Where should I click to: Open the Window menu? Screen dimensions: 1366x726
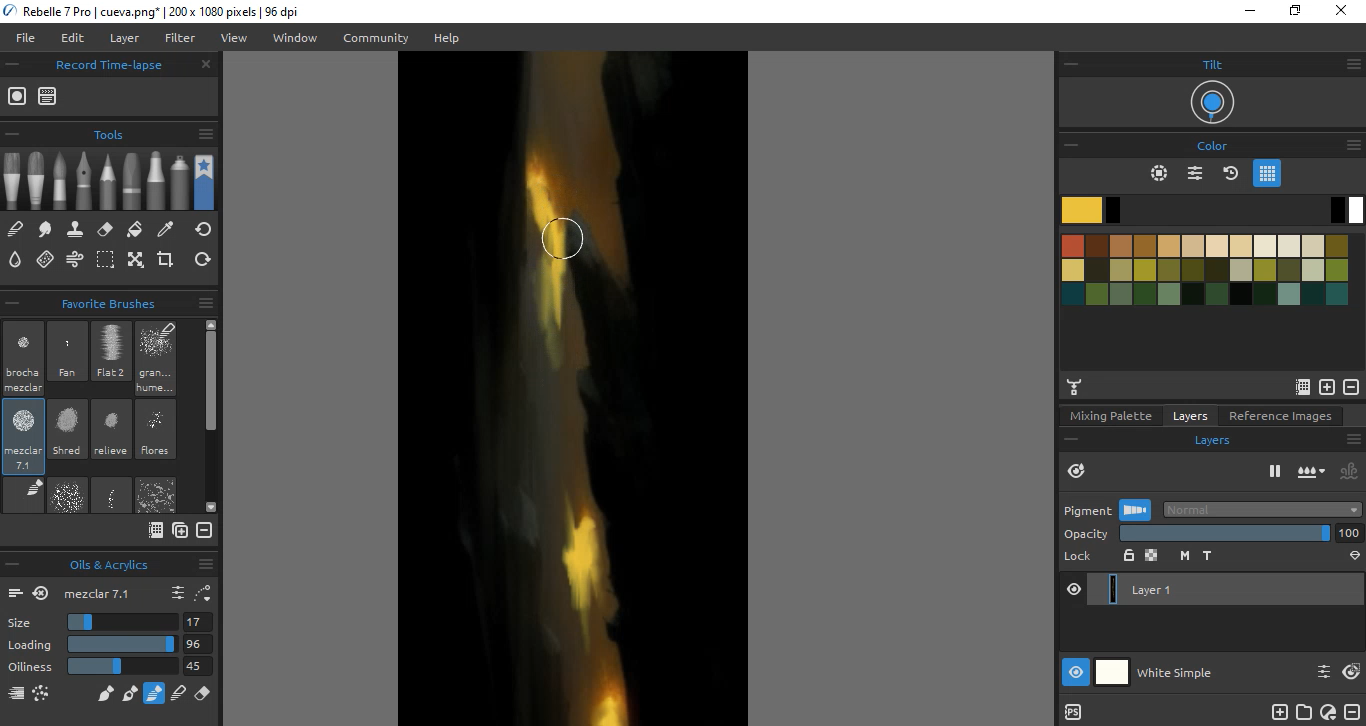tap(295, 38)
